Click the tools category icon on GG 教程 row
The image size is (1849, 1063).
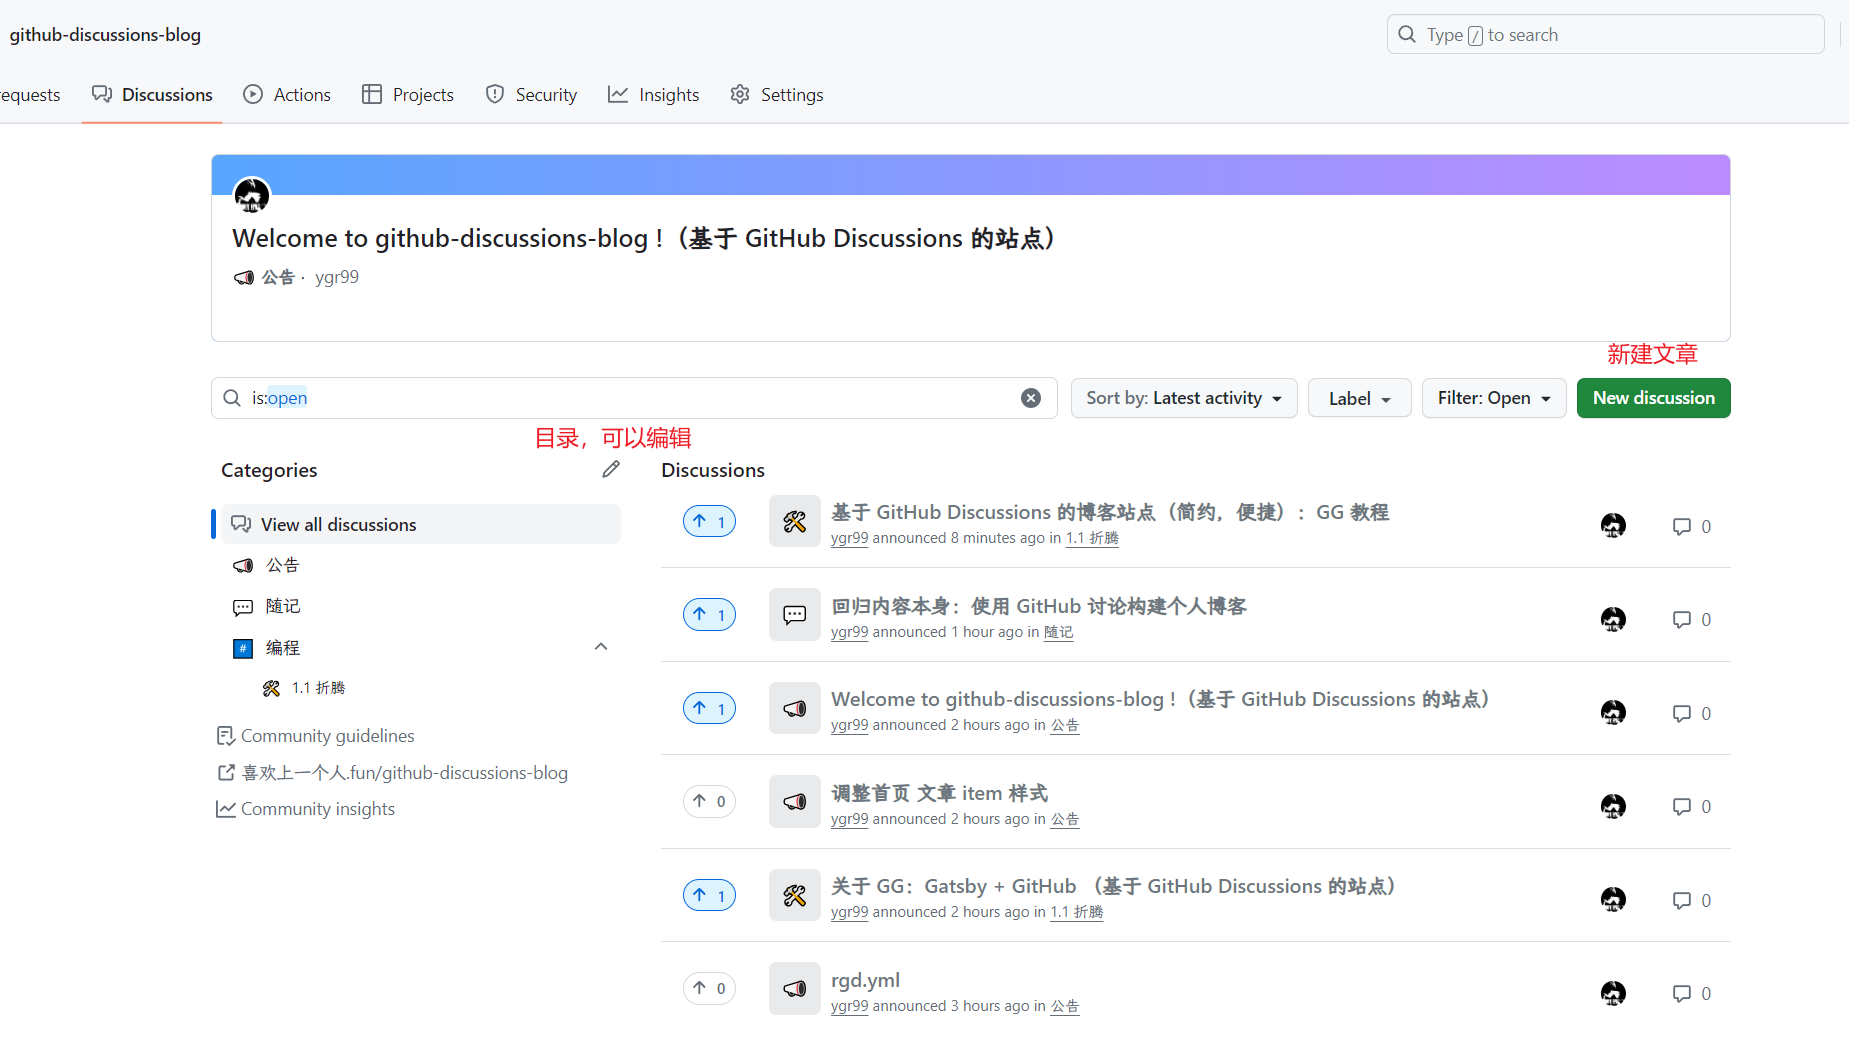[795, 521]
